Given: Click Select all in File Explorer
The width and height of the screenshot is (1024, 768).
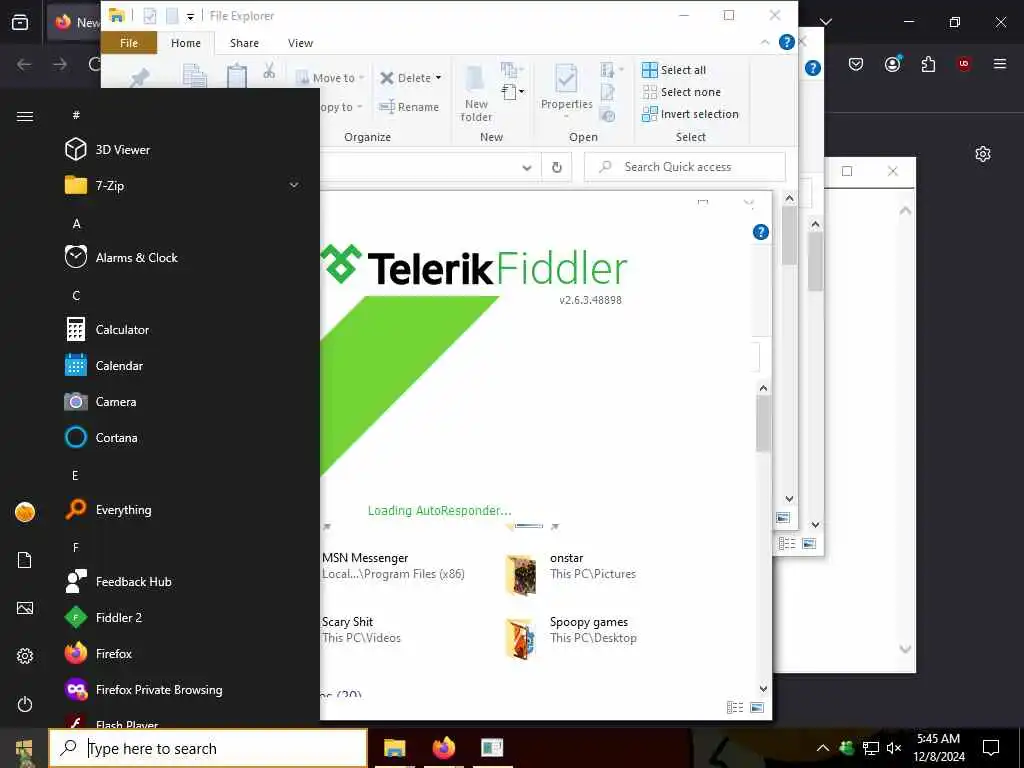Looking at the screenshot, I should (x=674, y=70).
